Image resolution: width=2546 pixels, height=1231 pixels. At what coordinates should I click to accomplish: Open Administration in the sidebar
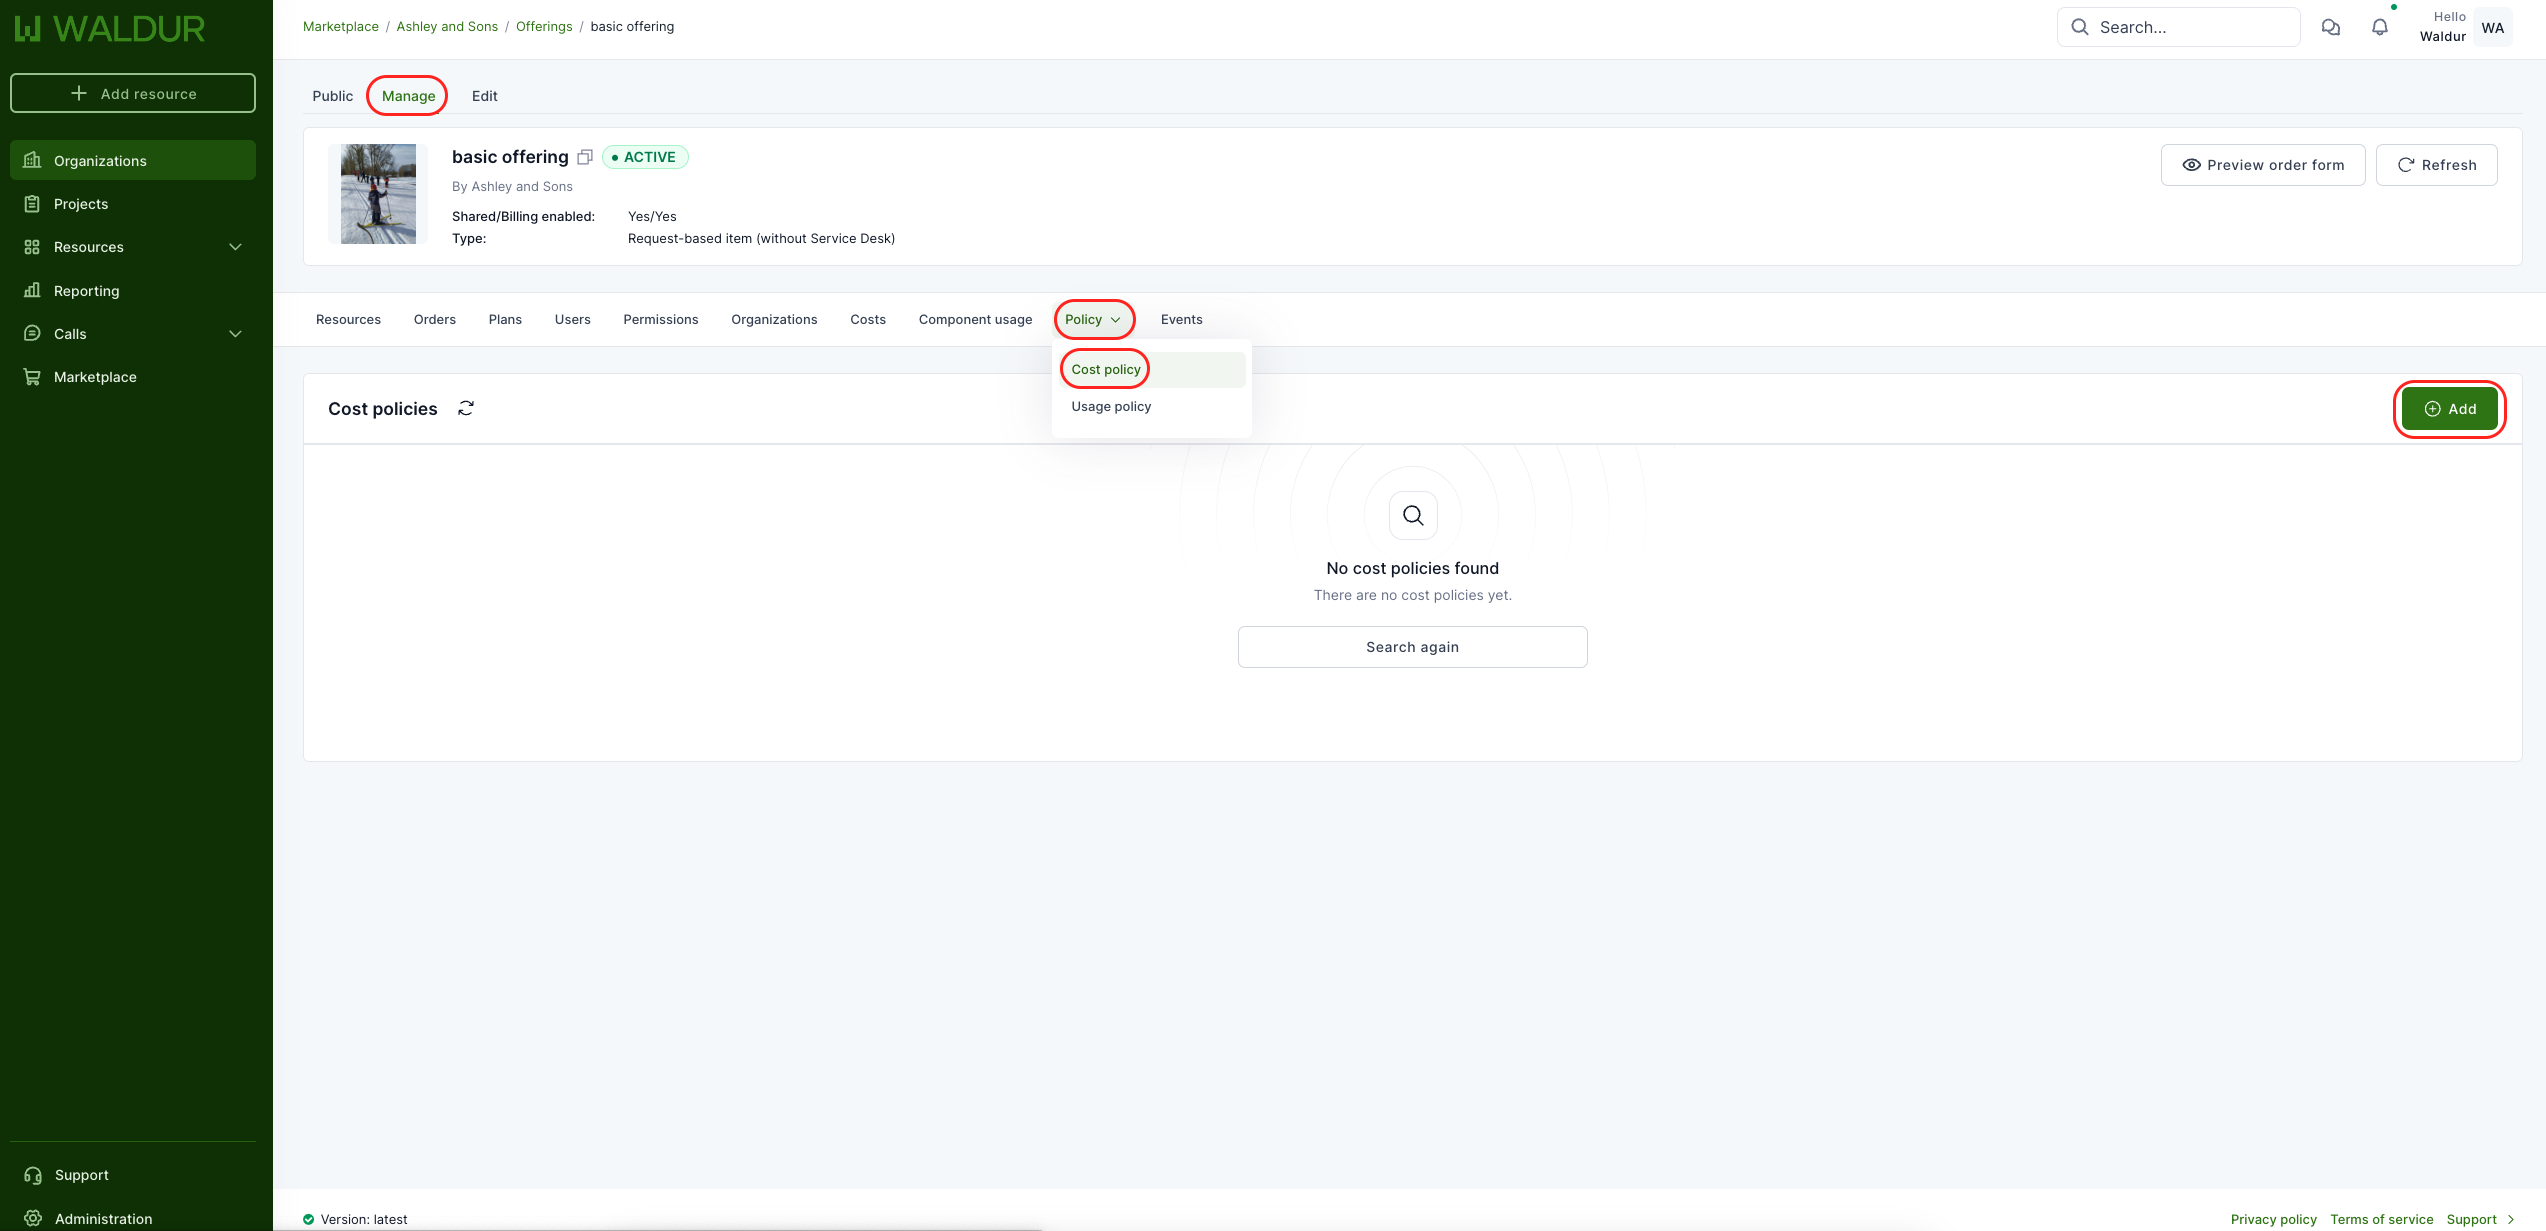point(103,1218)
